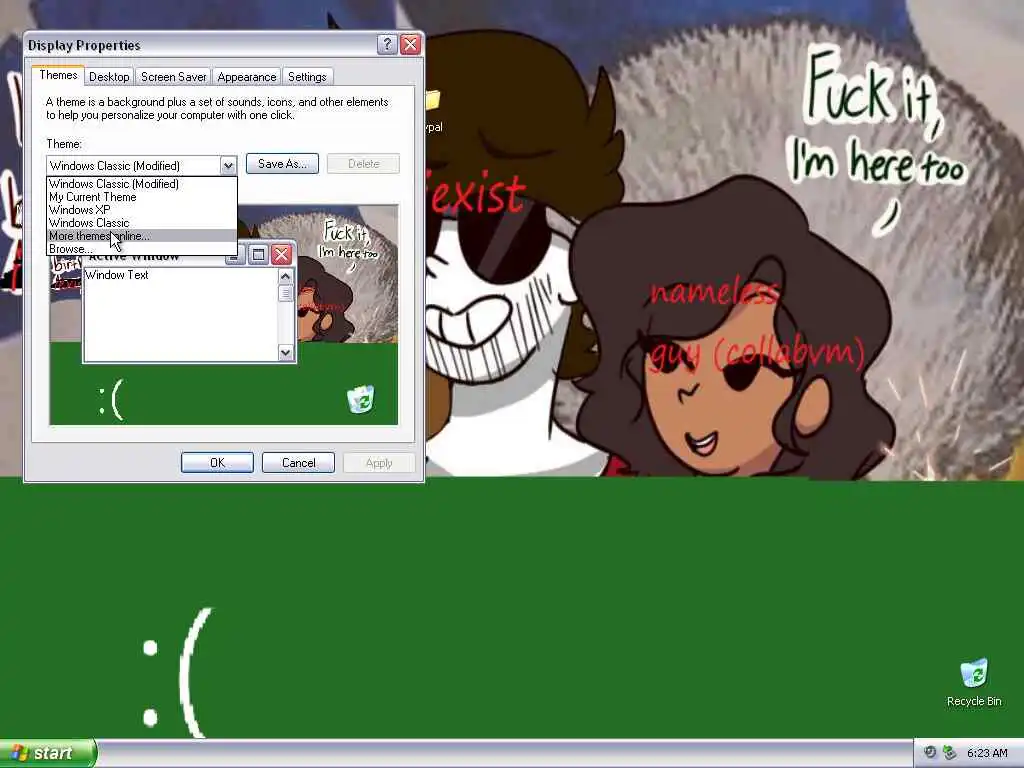Click the preview window's scroll up arrow
The image size is (1024, 768).
(x=285, y=277)
